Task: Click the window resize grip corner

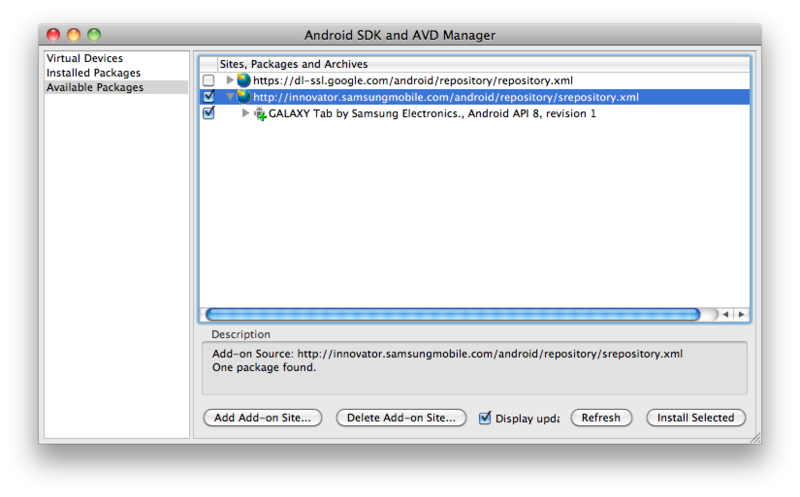Action: click(756, 438)
